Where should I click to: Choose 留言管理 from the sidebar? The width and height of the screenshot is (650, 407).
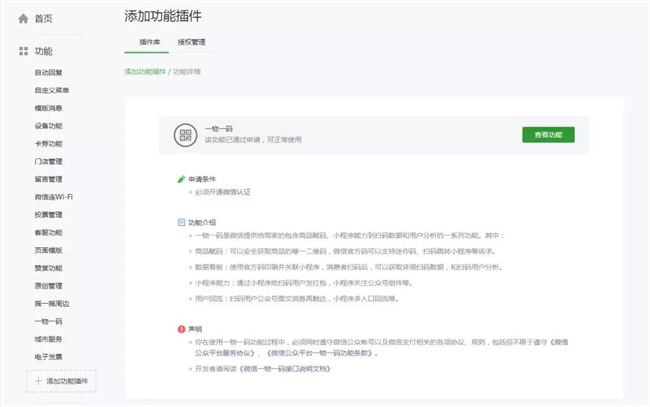(x=49, y=179)
